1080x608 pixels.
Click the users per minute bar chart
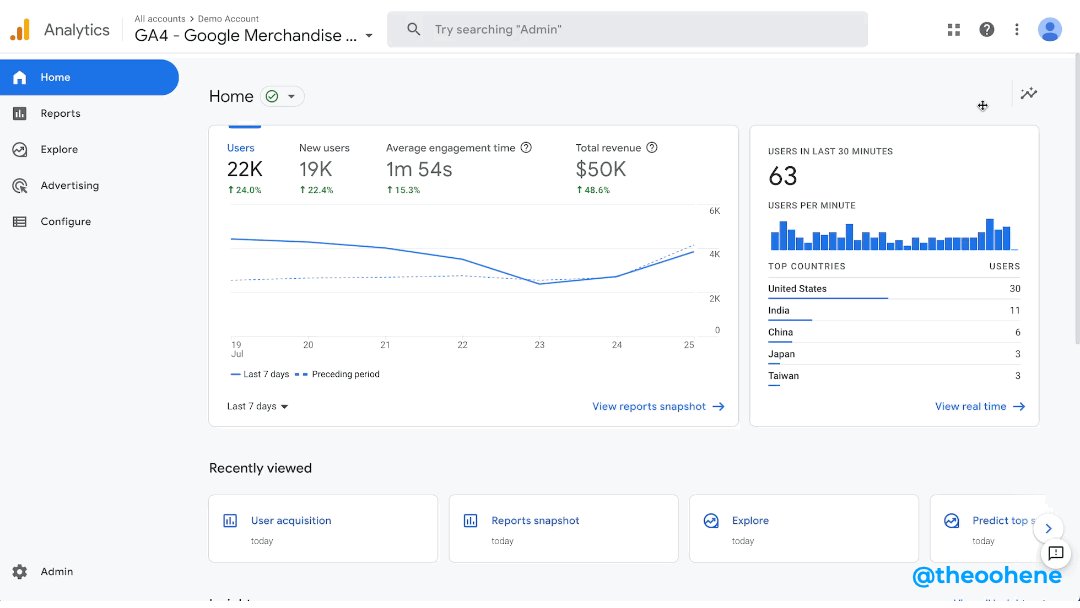[893, 234]
